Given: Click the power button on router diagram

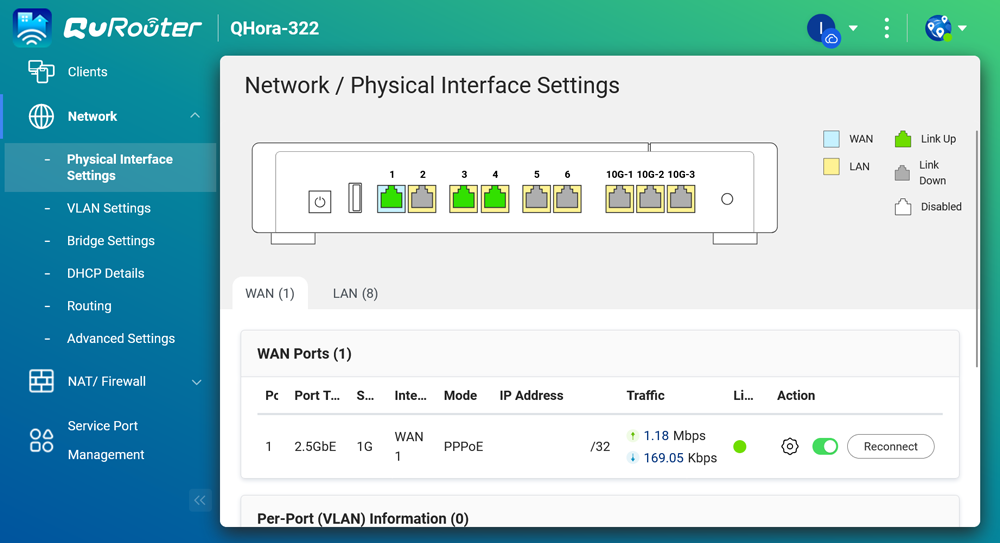Looking at the screenshot, I should click(319, 201).
